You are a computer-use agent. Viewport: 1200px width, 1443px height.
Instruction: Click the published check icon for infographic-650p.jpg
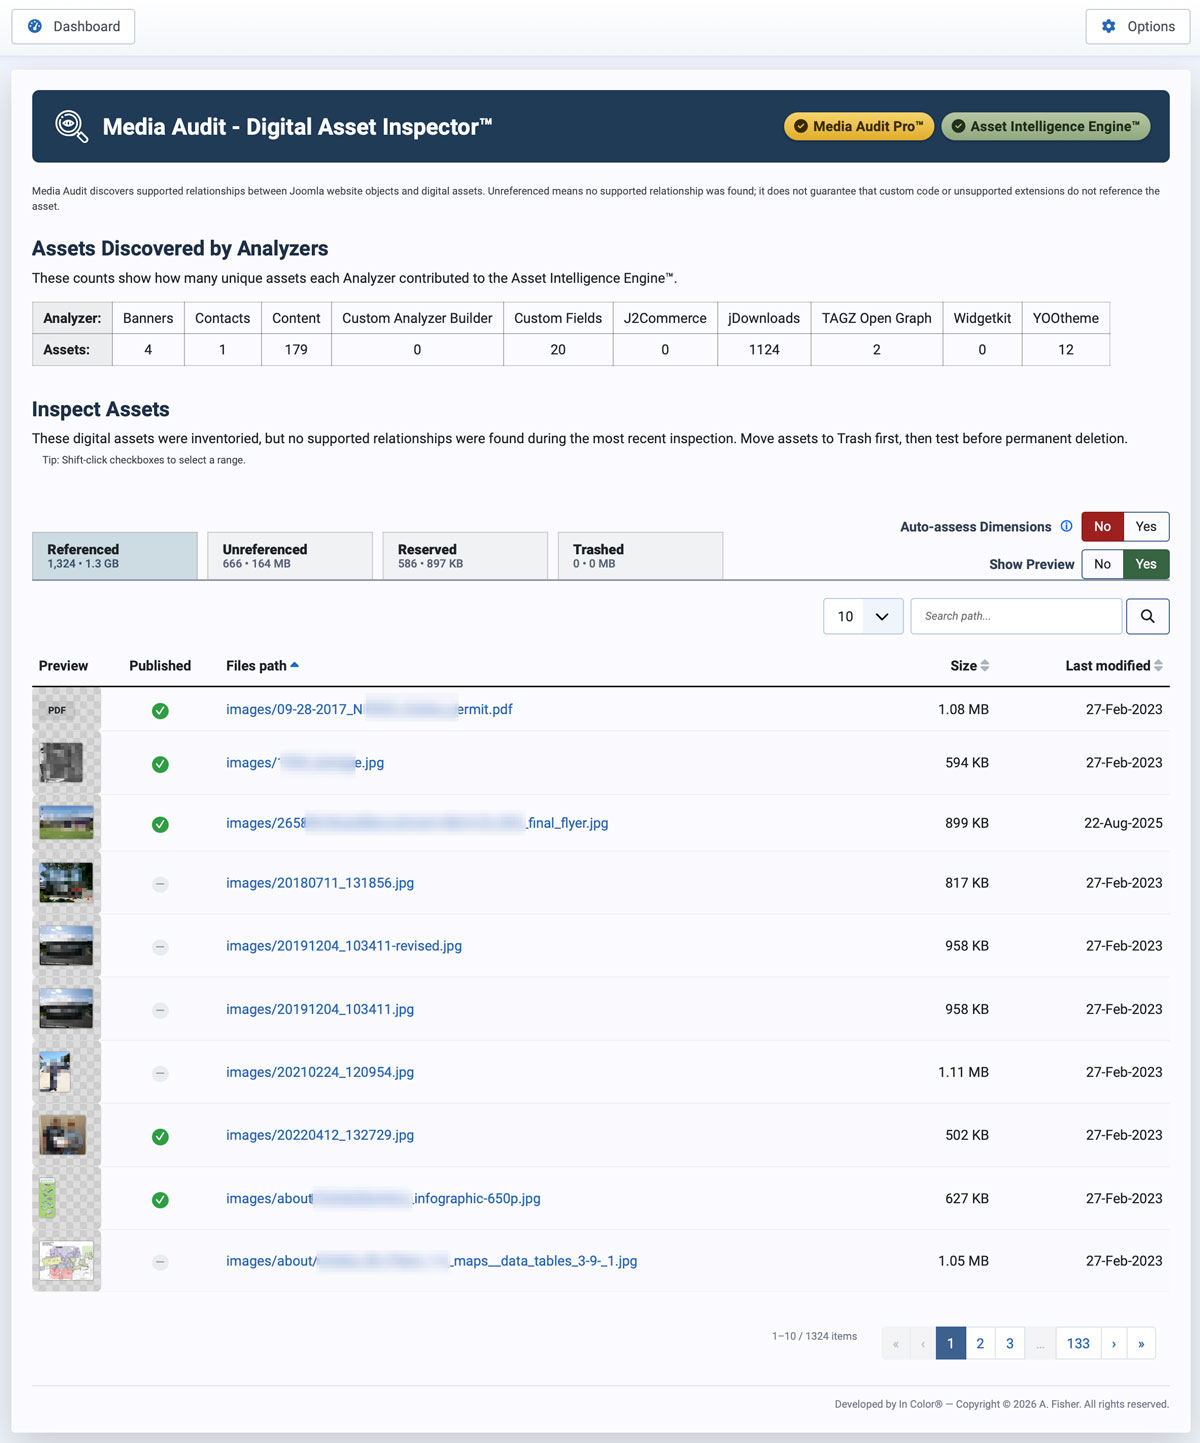coord(160,1200)
